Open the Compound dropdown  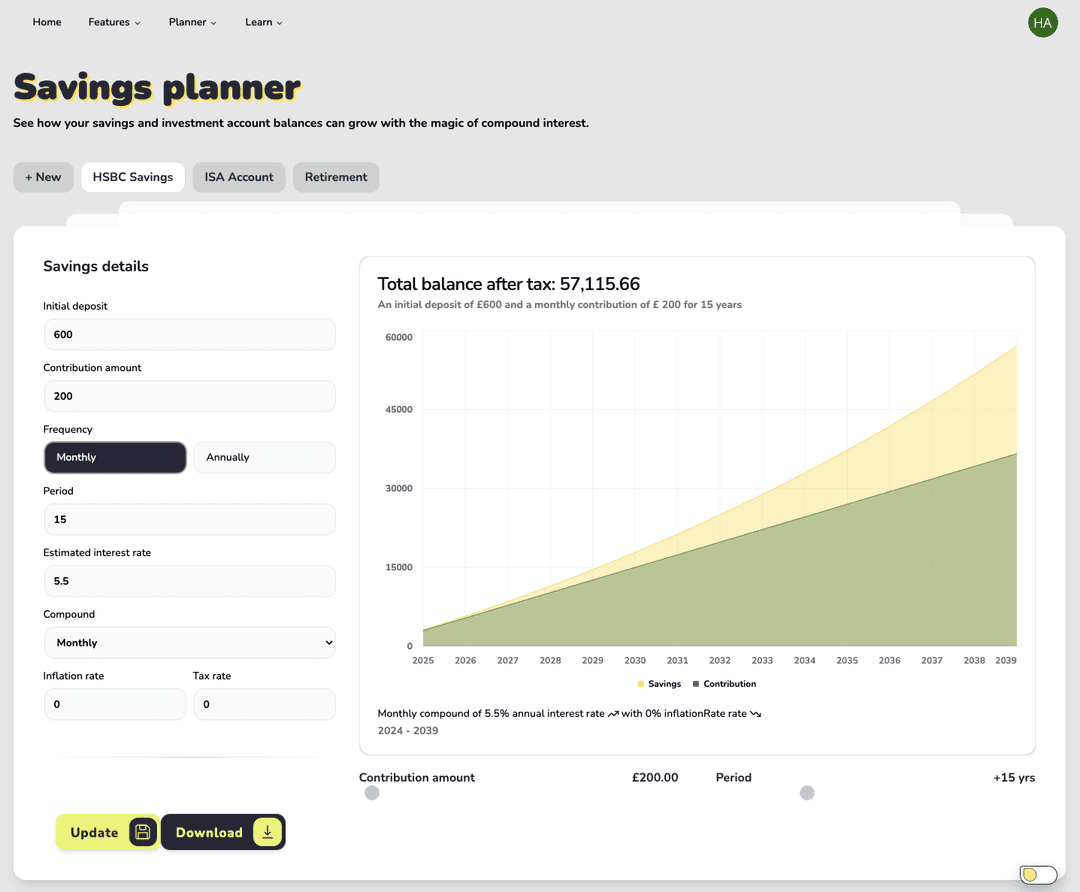tap(189, 643)
